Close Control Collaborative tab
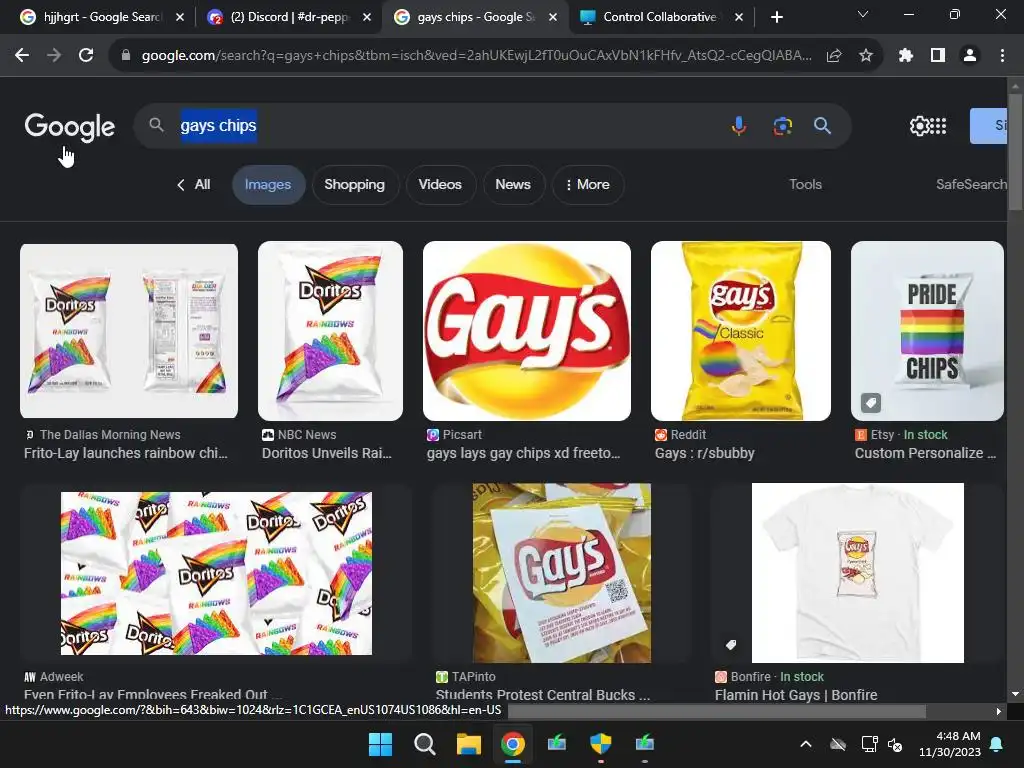This screenshot has height=768, width=1024. (x=739, y=18)
